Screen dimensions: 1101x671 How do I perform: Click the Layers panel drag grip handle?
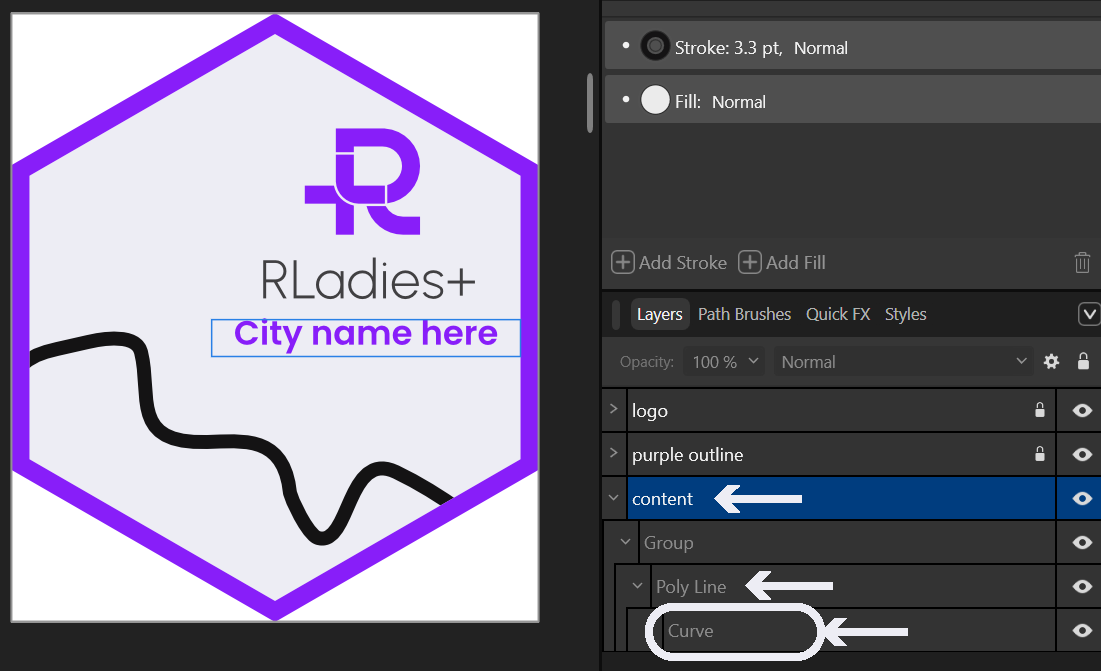click(x=617, y=314)
